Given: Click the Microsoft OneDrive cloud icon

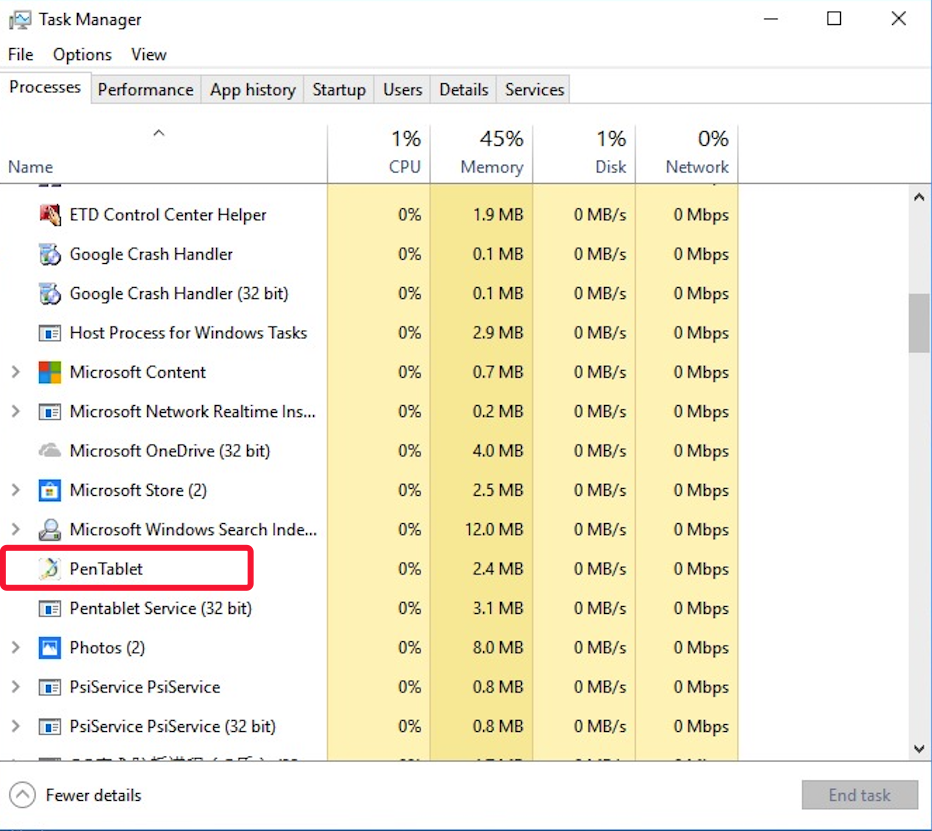Looking at the screenshot, I should (49, 451).
